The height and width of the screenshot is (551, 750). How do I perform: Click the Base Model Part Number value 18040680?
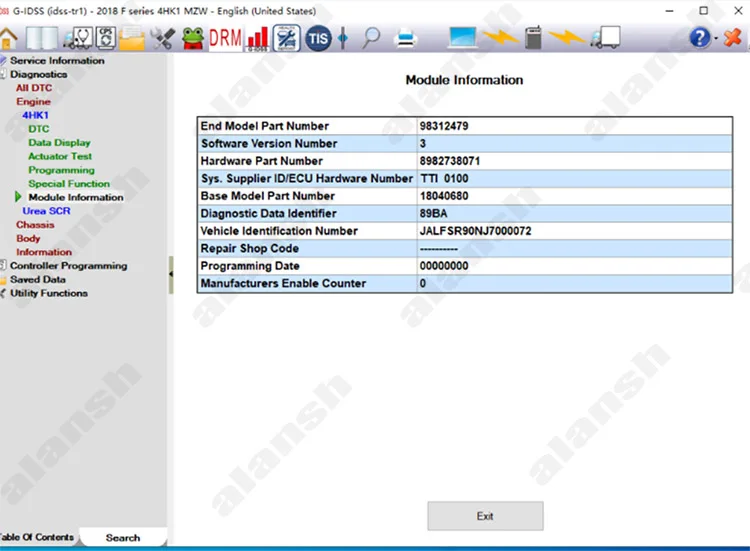(x=444, y=196)
